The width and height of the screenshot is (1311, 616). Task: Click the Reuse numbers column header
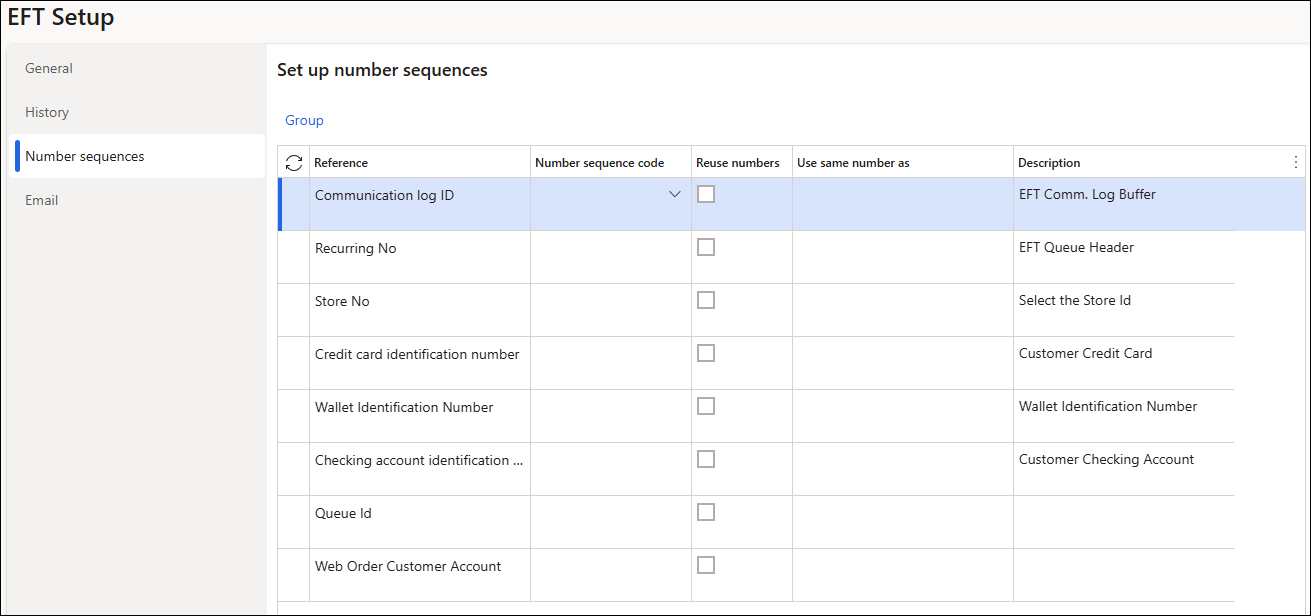(x=742, y=162)
